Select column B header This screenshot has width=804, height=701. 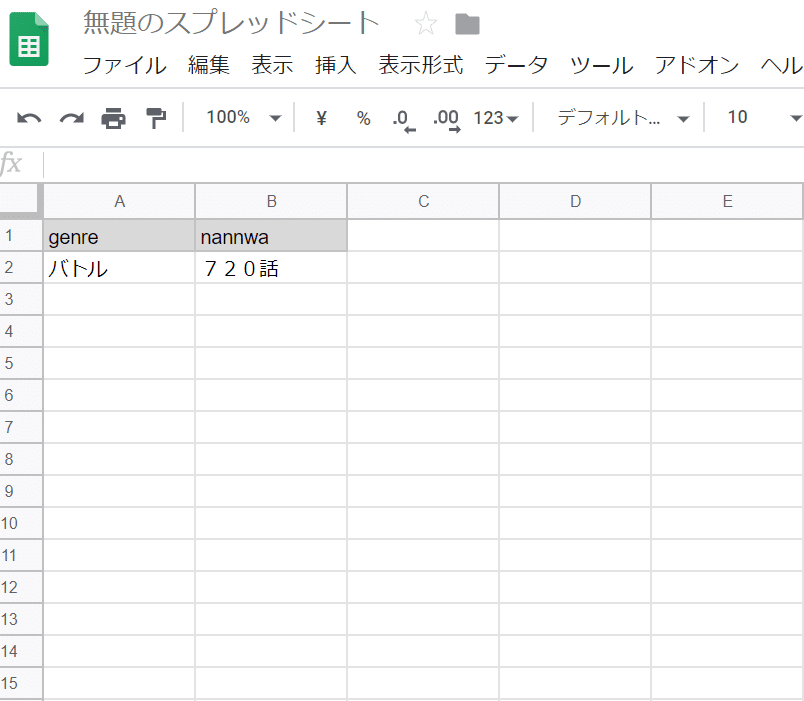point(271,202)
